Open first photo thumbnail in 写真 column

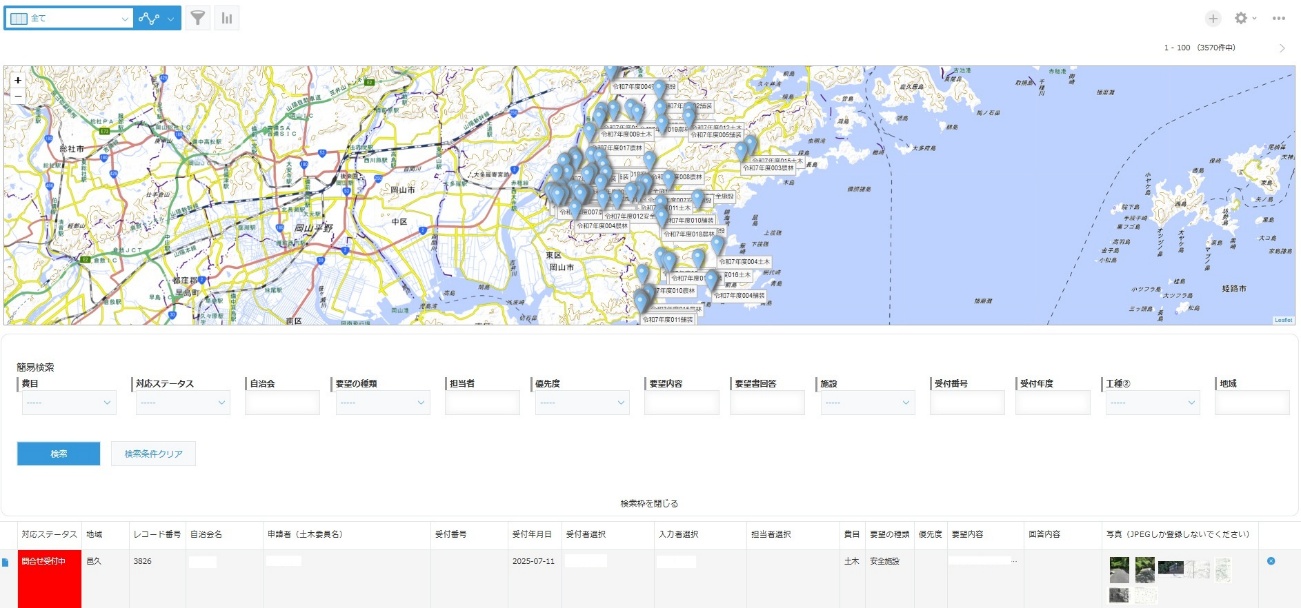(1119, 568)
